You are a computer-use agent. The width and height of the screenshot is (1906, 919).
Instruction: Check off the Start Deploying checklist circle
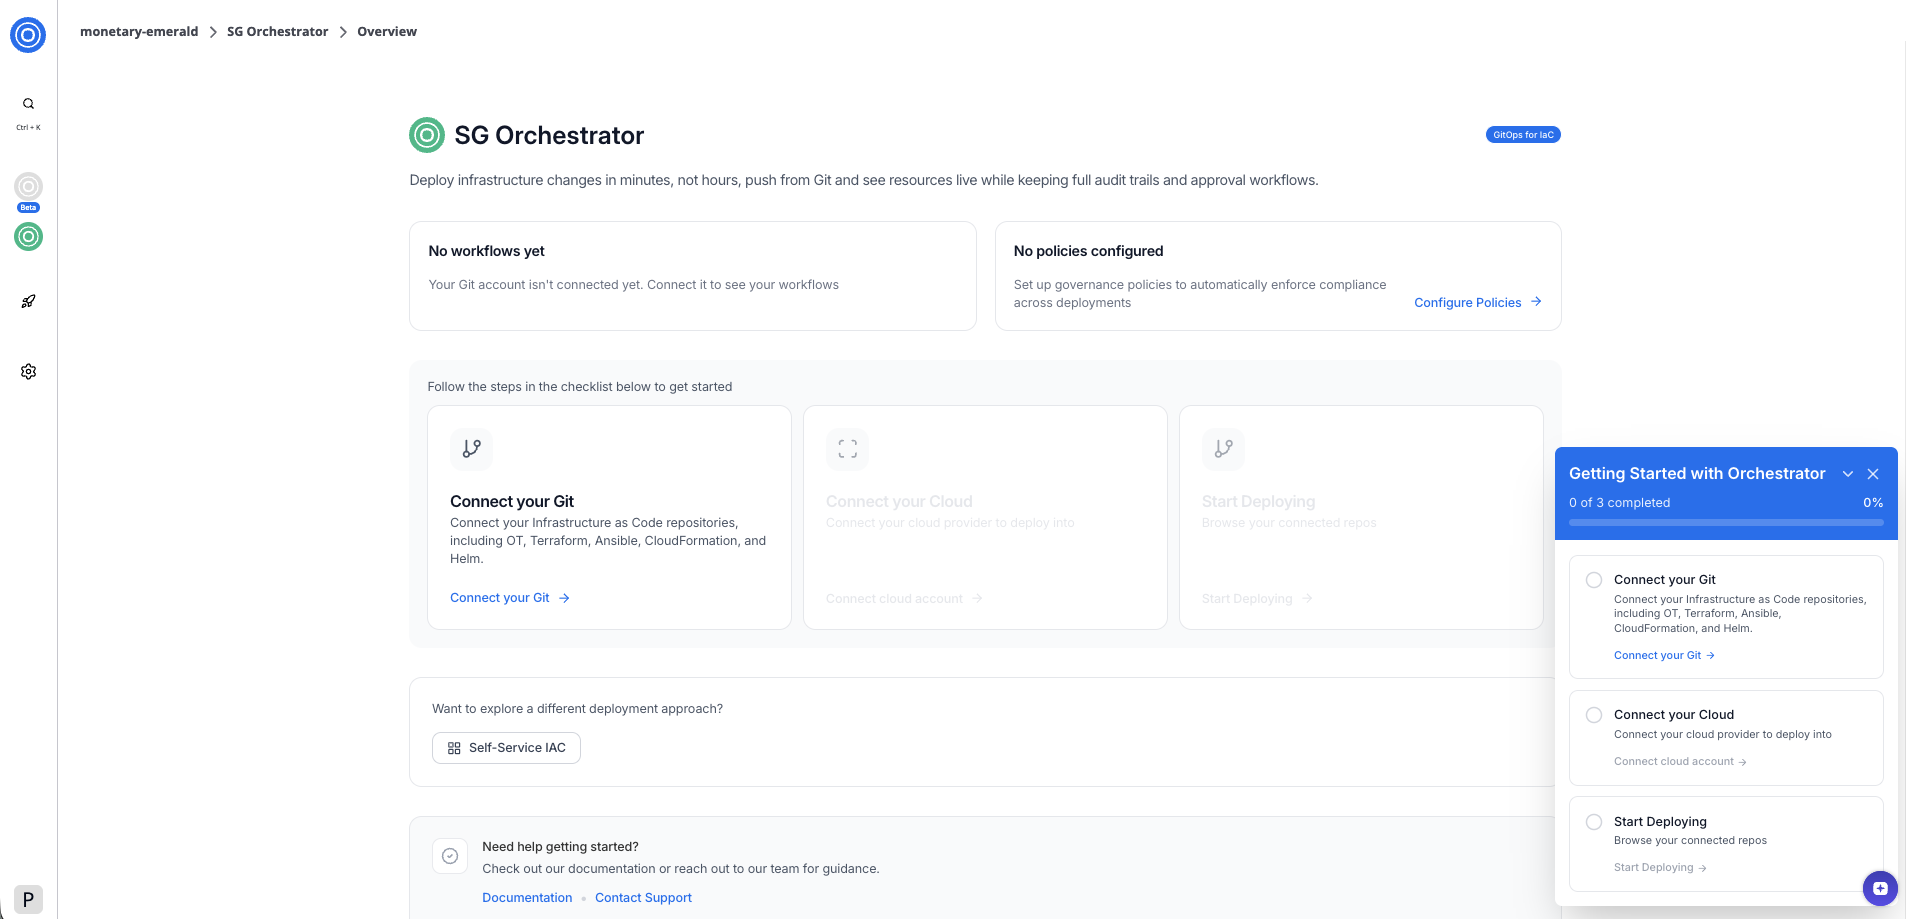pyautogui.click(x=1594, y=821)
